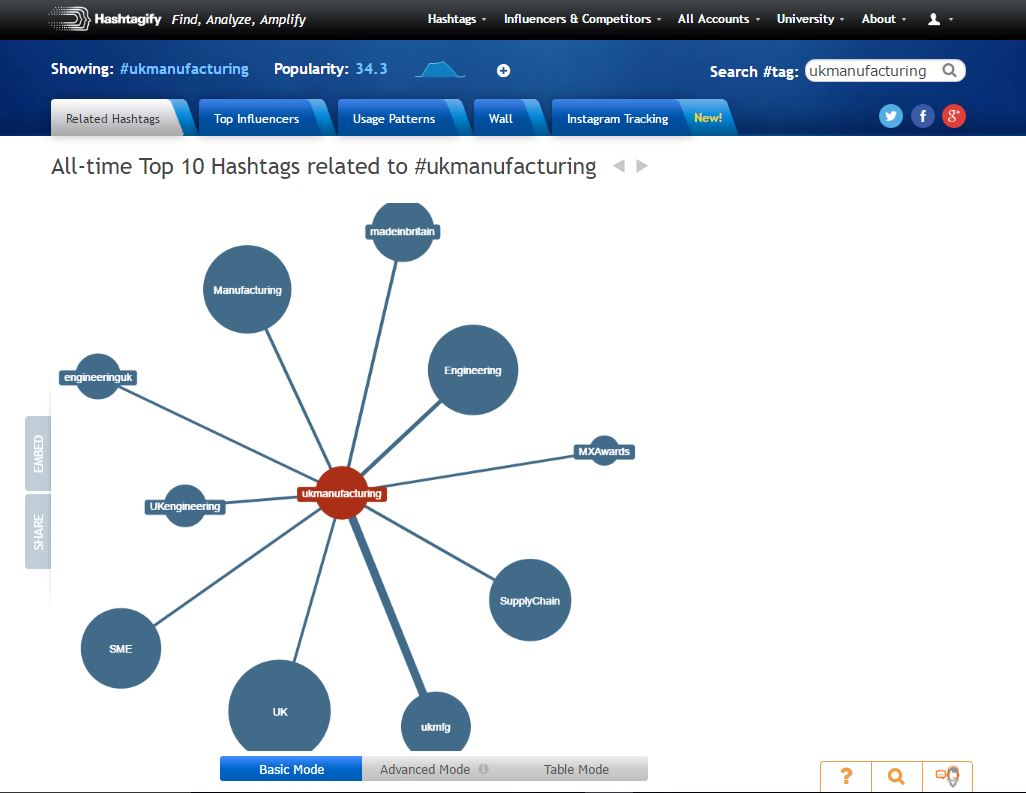Image resolution: width=1026 pixels, height=793 pixels.
Task: Add a hashtag with the plus icon
Action: pos(503,70)
